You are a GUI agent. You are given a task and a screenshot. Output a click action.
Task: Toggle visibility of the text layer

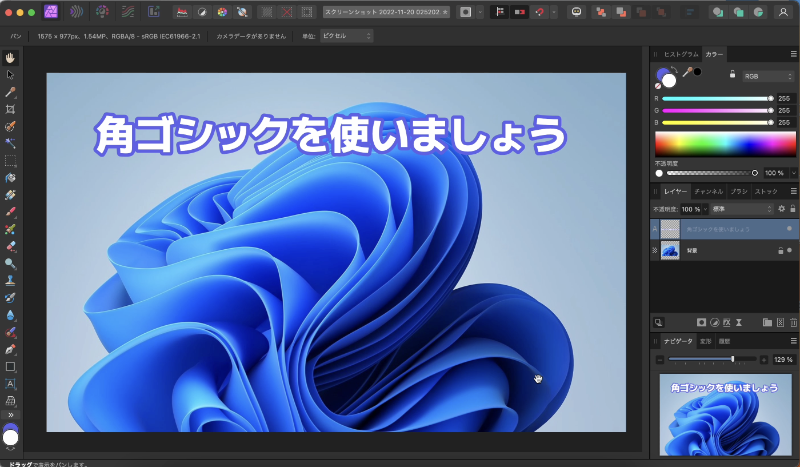789,229
